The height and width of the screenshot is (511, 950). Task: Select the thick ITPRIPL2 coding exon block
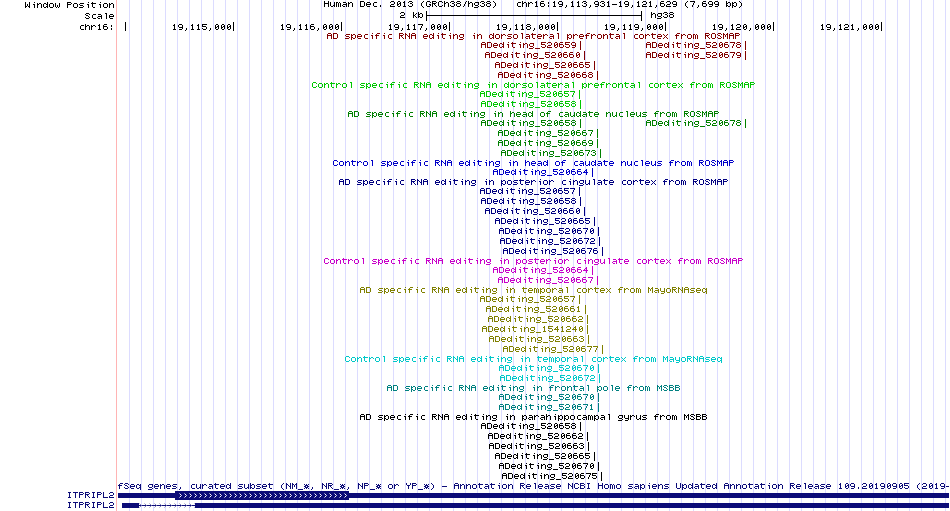tap(262, 495)
